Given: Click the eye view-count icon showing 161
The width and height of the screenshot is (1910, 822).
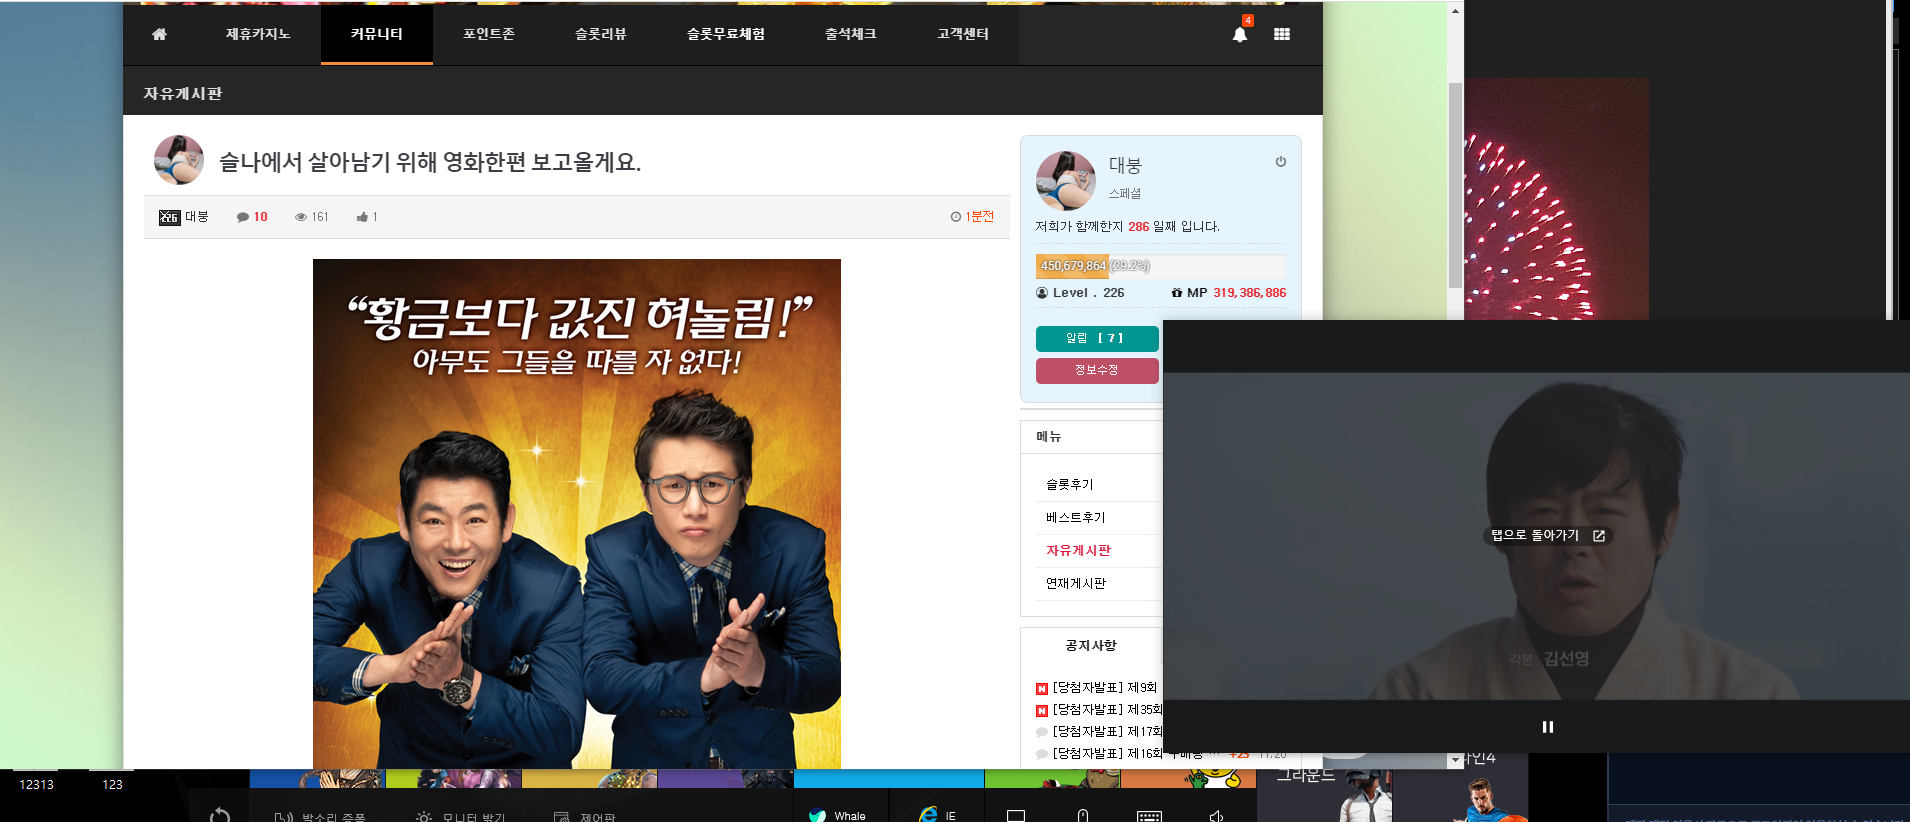Looking at the screenshot, I should pyautogui.click(x=300, y=217).
